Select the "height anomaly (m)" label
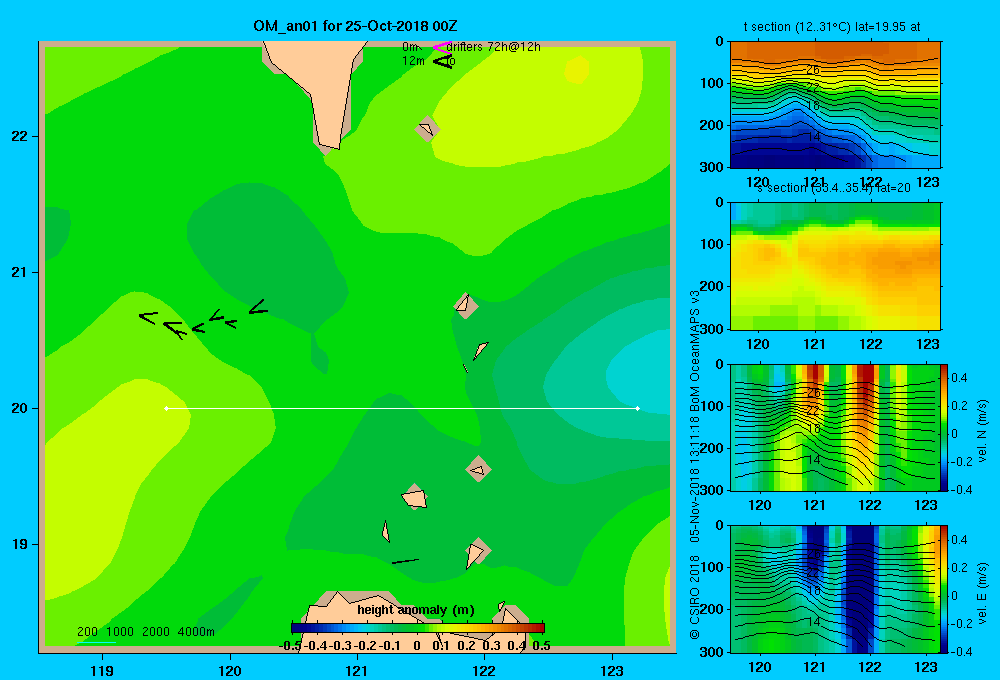Image resolution: width=1000 pixels, height=680 pixels. [x=416, y=610]
